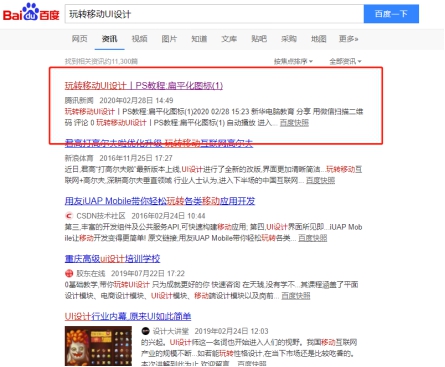Open result 玩转移动UI设计丨PS教程:扁平化图标(1)

[x=144, y=86]
